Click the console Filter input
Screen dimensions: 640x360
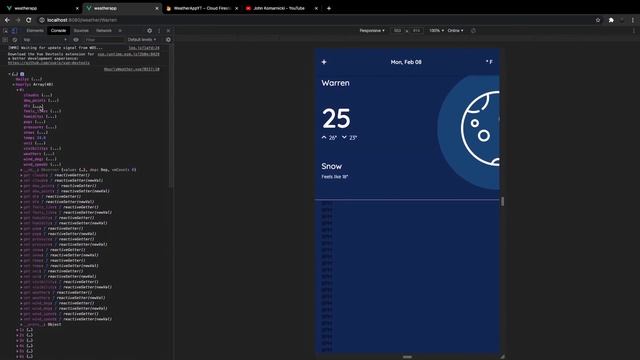[x=103, y=40]
